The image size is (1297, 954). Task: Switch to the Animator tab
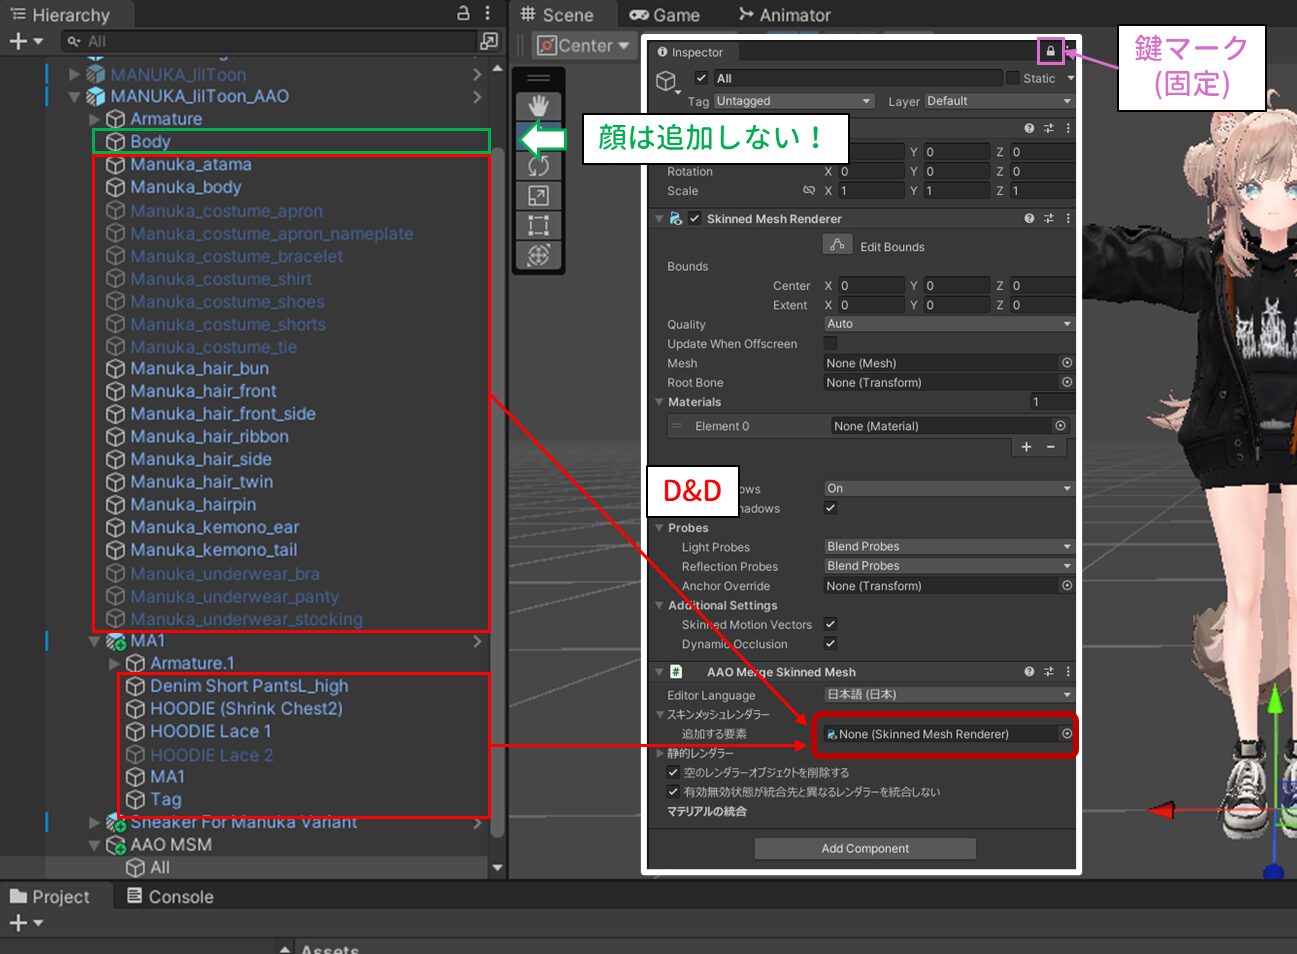click(785, 15)
